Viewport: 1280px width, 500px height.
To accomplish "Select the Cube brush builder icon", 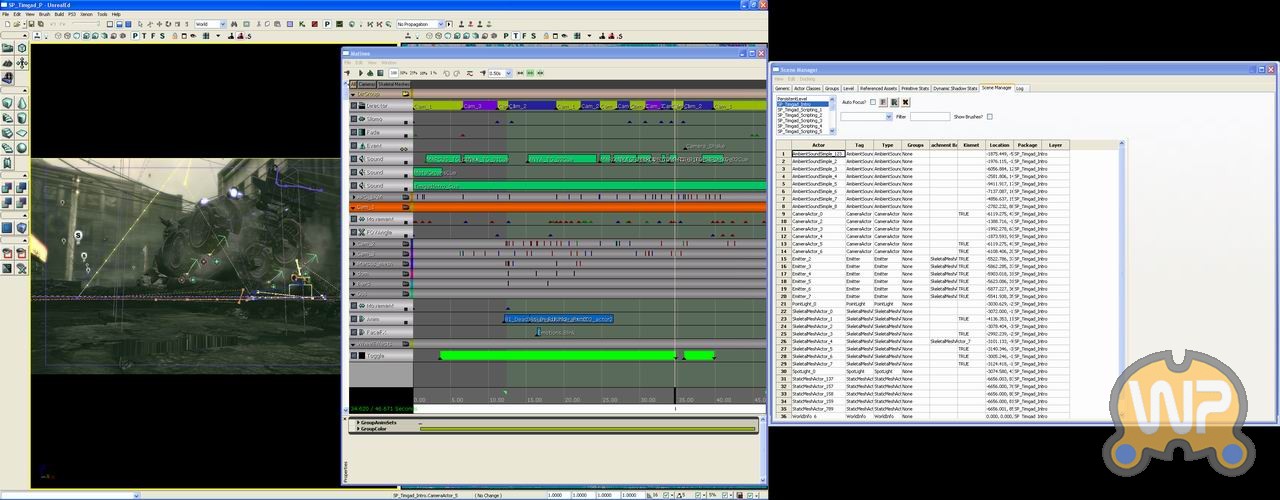I will (x=7, y=103).
